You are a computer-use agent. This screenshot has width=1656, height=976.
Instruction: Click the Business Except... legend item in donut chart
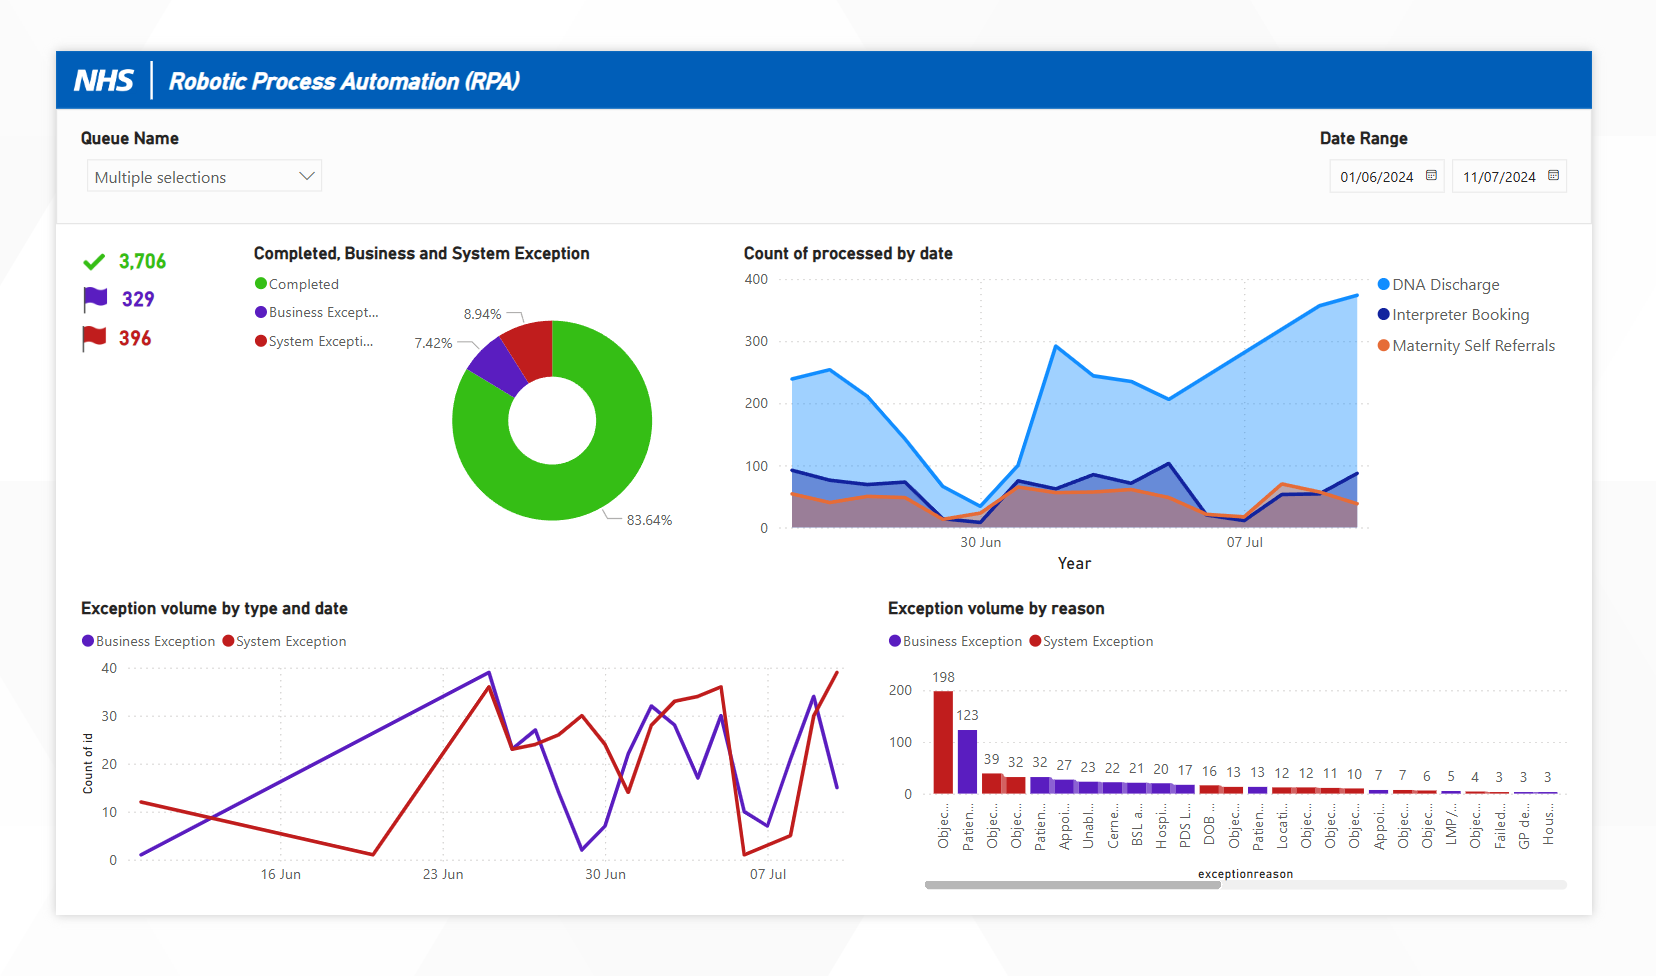[317, 312]
